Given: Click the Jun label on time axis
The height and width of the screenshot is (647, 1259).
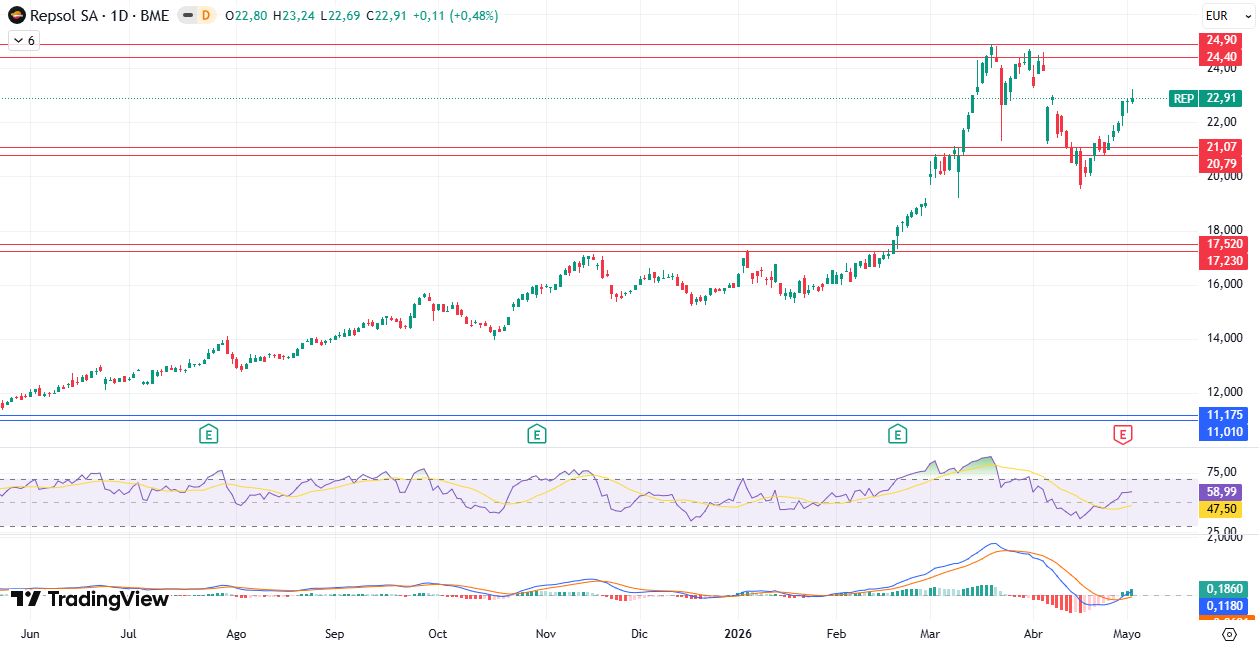Looking at the screenshot, I should click(x=30, y=634).
